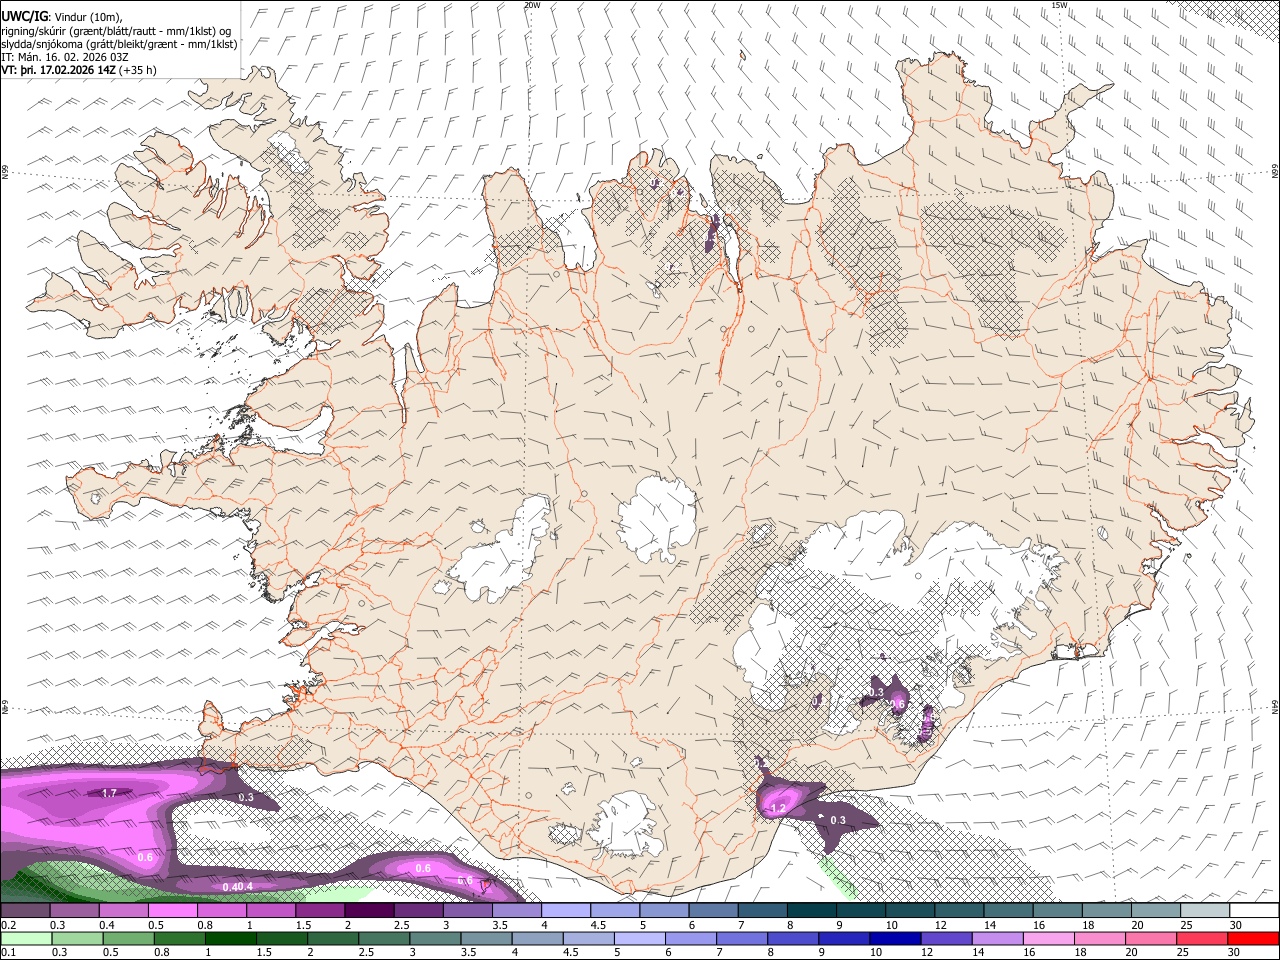Click the "0.3" value beside the 1.7 area
Image resolution: width=1280 pixels, height=960 pixels.
coord(245,797)
